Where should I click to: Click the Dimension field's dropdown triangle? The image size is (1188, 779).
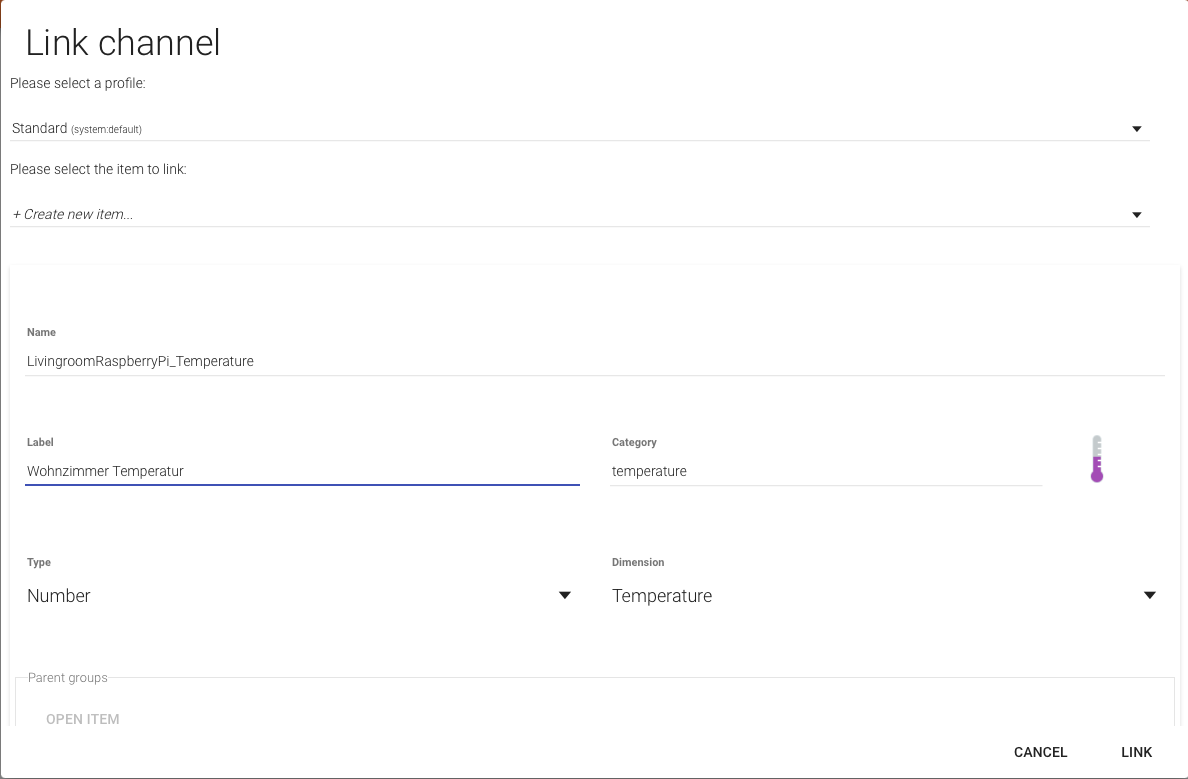click(x=1149, y=596)
